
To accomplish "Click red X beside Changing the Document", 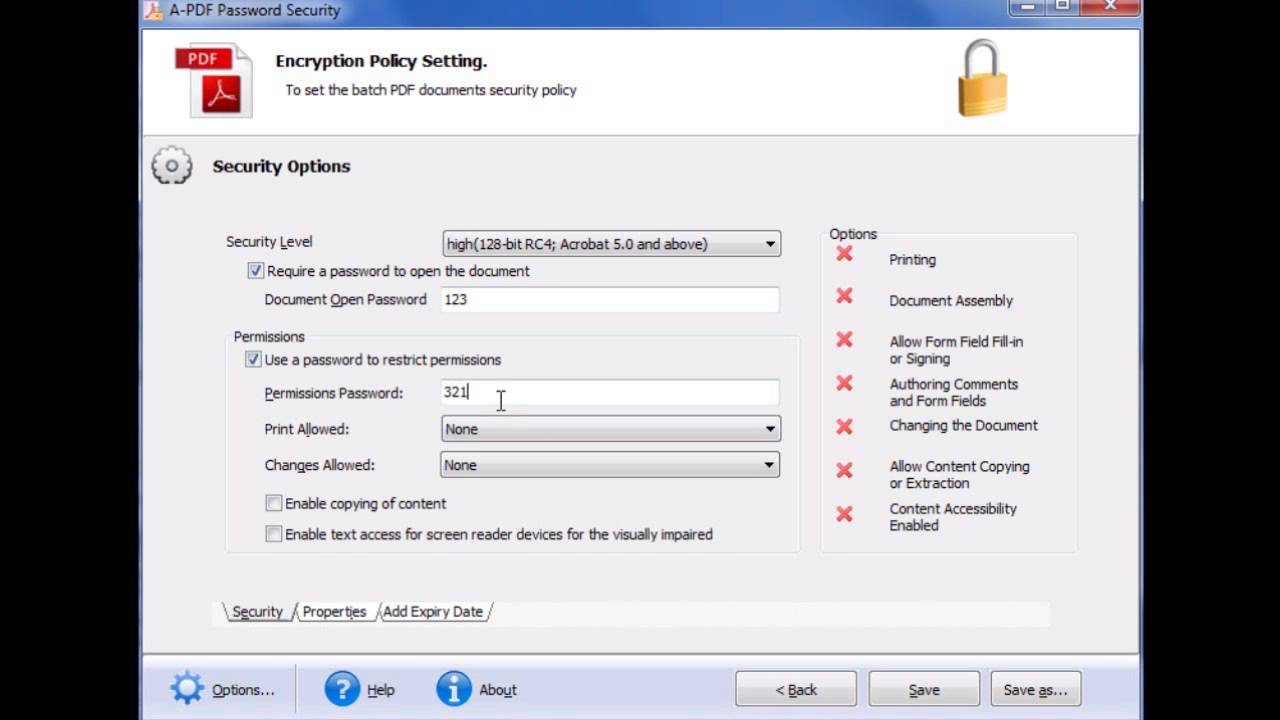I will click(845, 426).
